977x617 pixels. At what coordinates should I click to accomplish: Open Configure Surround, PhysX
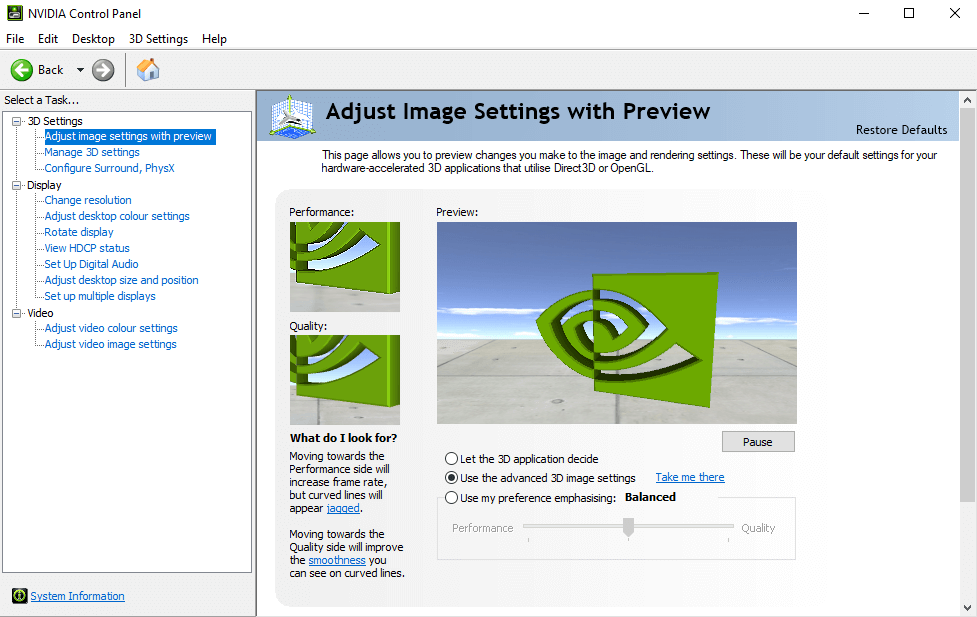109,168
